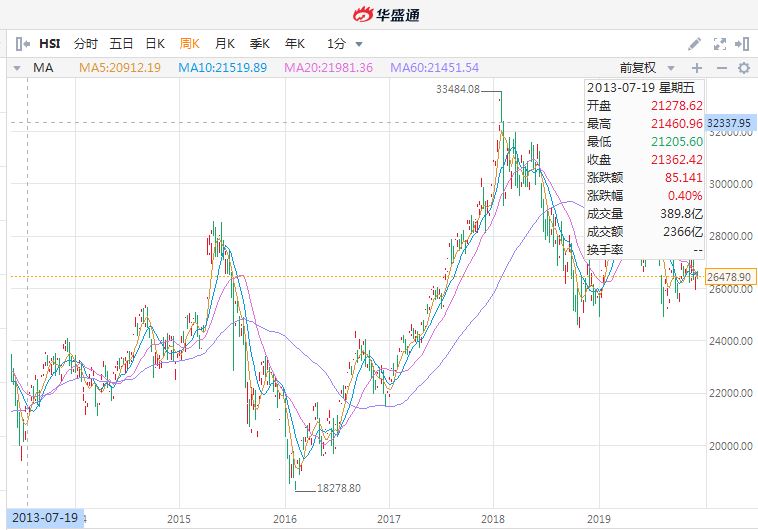Image resolution: width=758 pixels, height=530 pixels.
Task: Select the MA60:21451.54 value
Action: (x=435, y=68)
